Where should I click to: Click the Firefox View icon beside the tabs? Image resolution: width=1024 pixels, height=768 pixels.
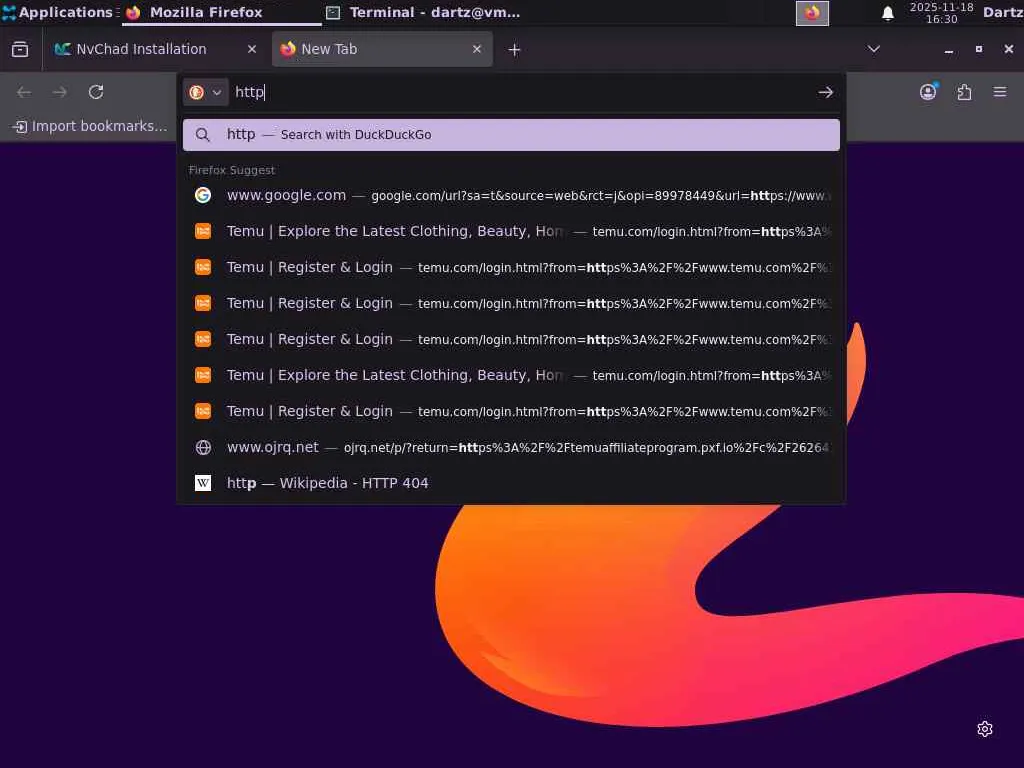(20, 49)
